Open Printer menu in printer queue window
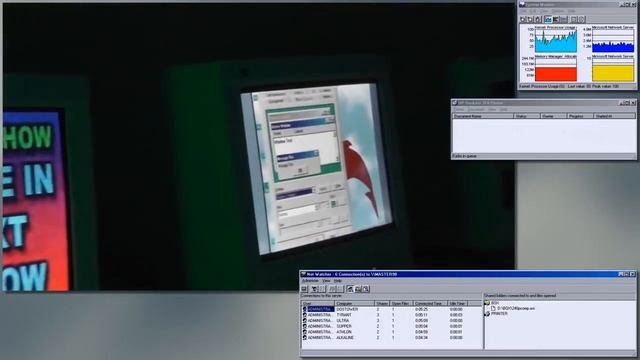The width and height of the screenshot is (640, 360). pos(459,109)
